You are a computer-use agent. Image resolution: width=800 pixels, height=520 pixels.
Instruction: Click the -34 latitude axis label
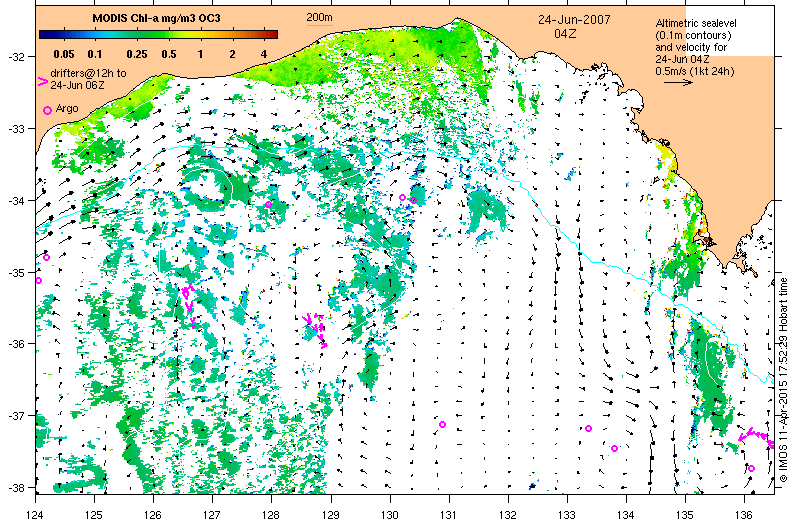pos(16,201)
